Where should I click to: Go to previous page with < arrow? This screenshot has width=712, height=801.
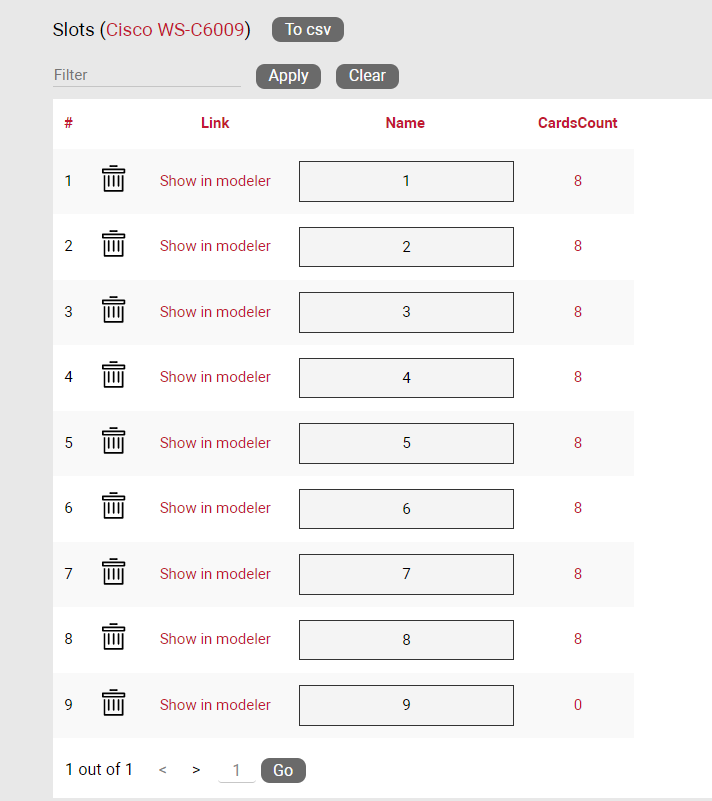(x=163, y=770)
